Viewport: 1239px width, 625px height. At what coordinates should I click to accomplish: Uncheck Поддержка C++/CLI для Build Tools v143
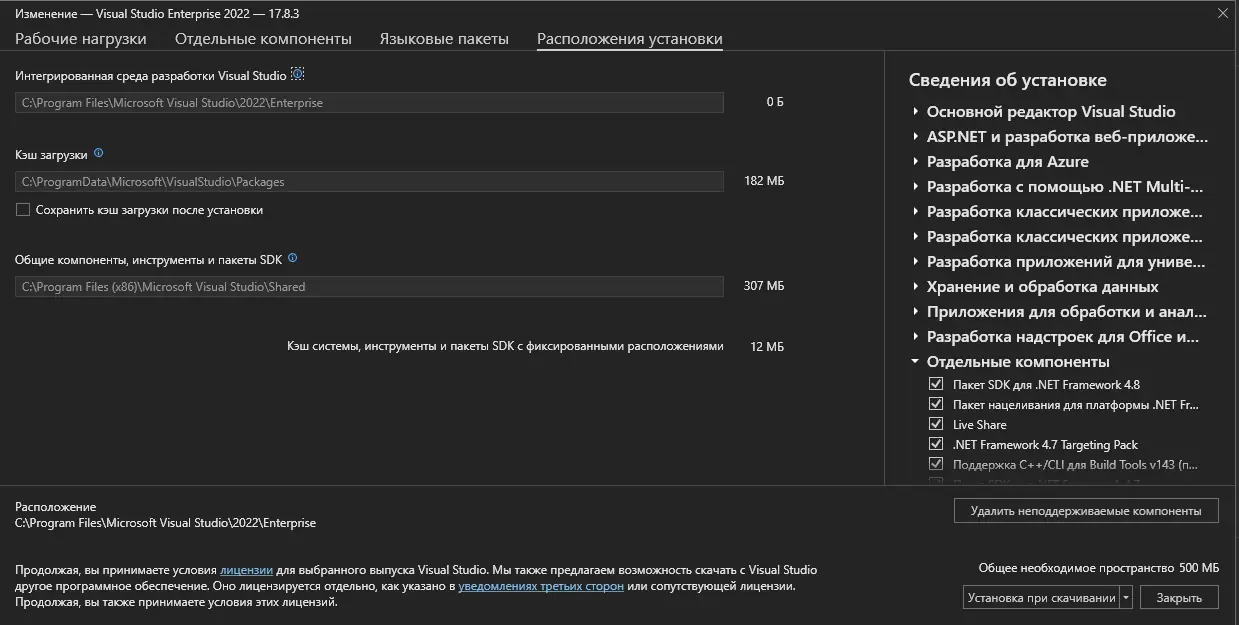click(936, 463)
